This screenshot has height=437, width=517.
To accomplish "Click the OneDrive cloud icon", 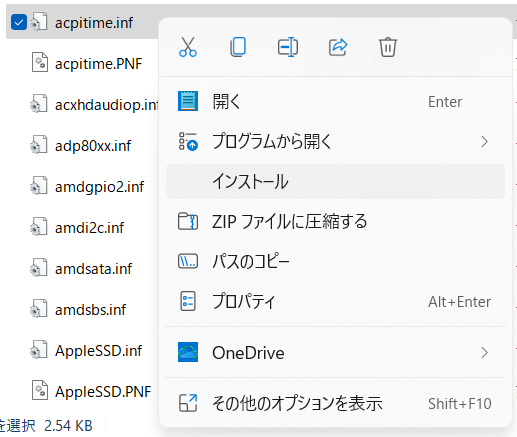I will 188,352.
